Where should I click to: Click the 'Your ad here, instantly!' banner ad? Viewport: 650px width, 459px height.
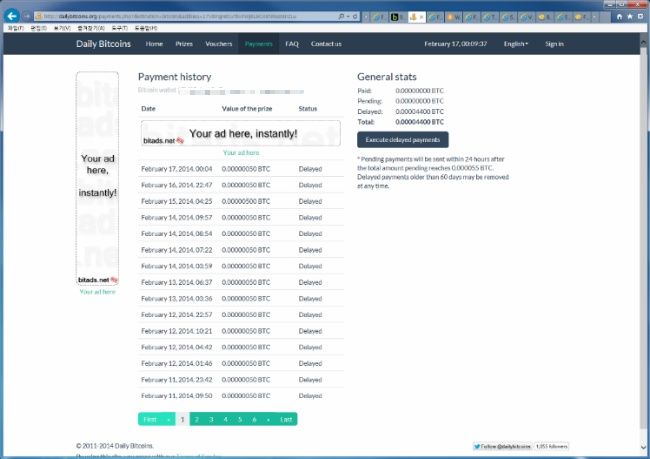(241, 133)
